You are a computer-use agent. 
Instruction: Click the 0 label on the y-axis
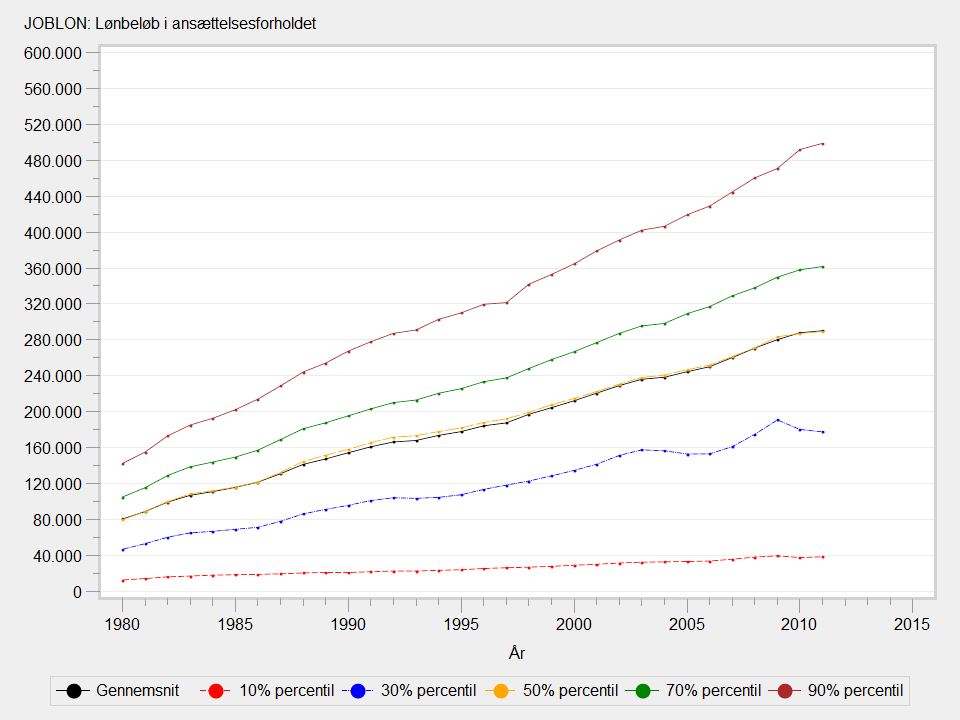tap(77, 592)
